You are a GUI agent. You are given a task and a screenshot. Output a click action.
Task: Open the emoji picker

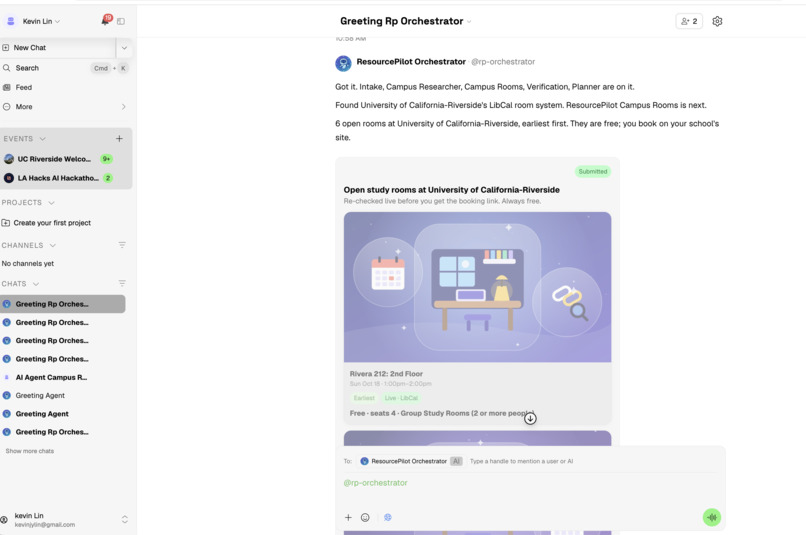(365, 518)
